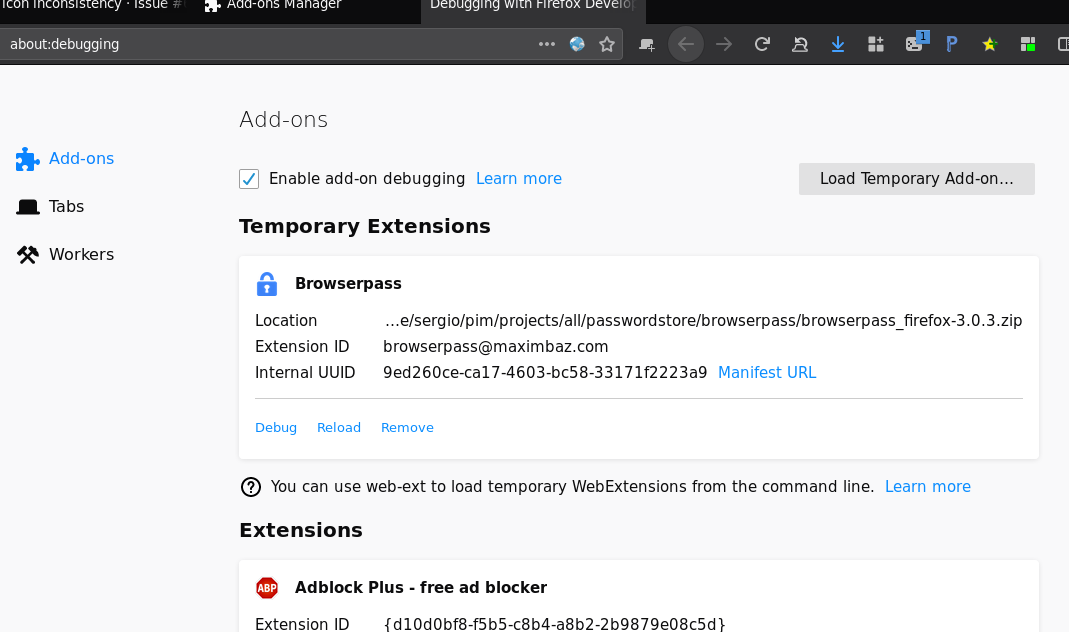Remove the Browserpass temporary extension
The width and height of the screenshot is (1069, 632).
[x=407, y=427]
